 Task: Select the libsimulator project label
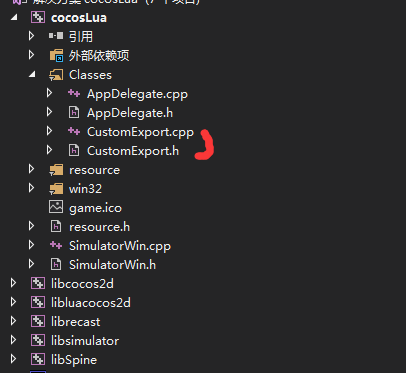85,341
